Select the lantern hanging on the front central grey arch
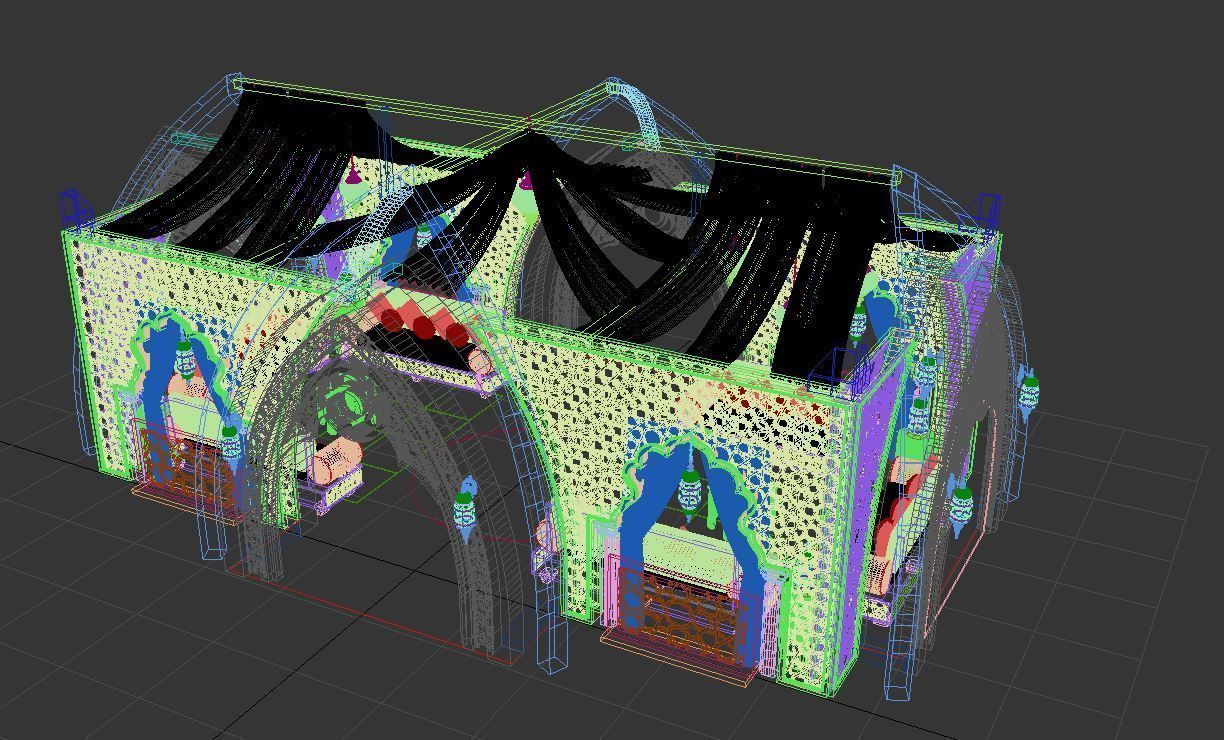 pyautogui.click(x=465, y=507)
